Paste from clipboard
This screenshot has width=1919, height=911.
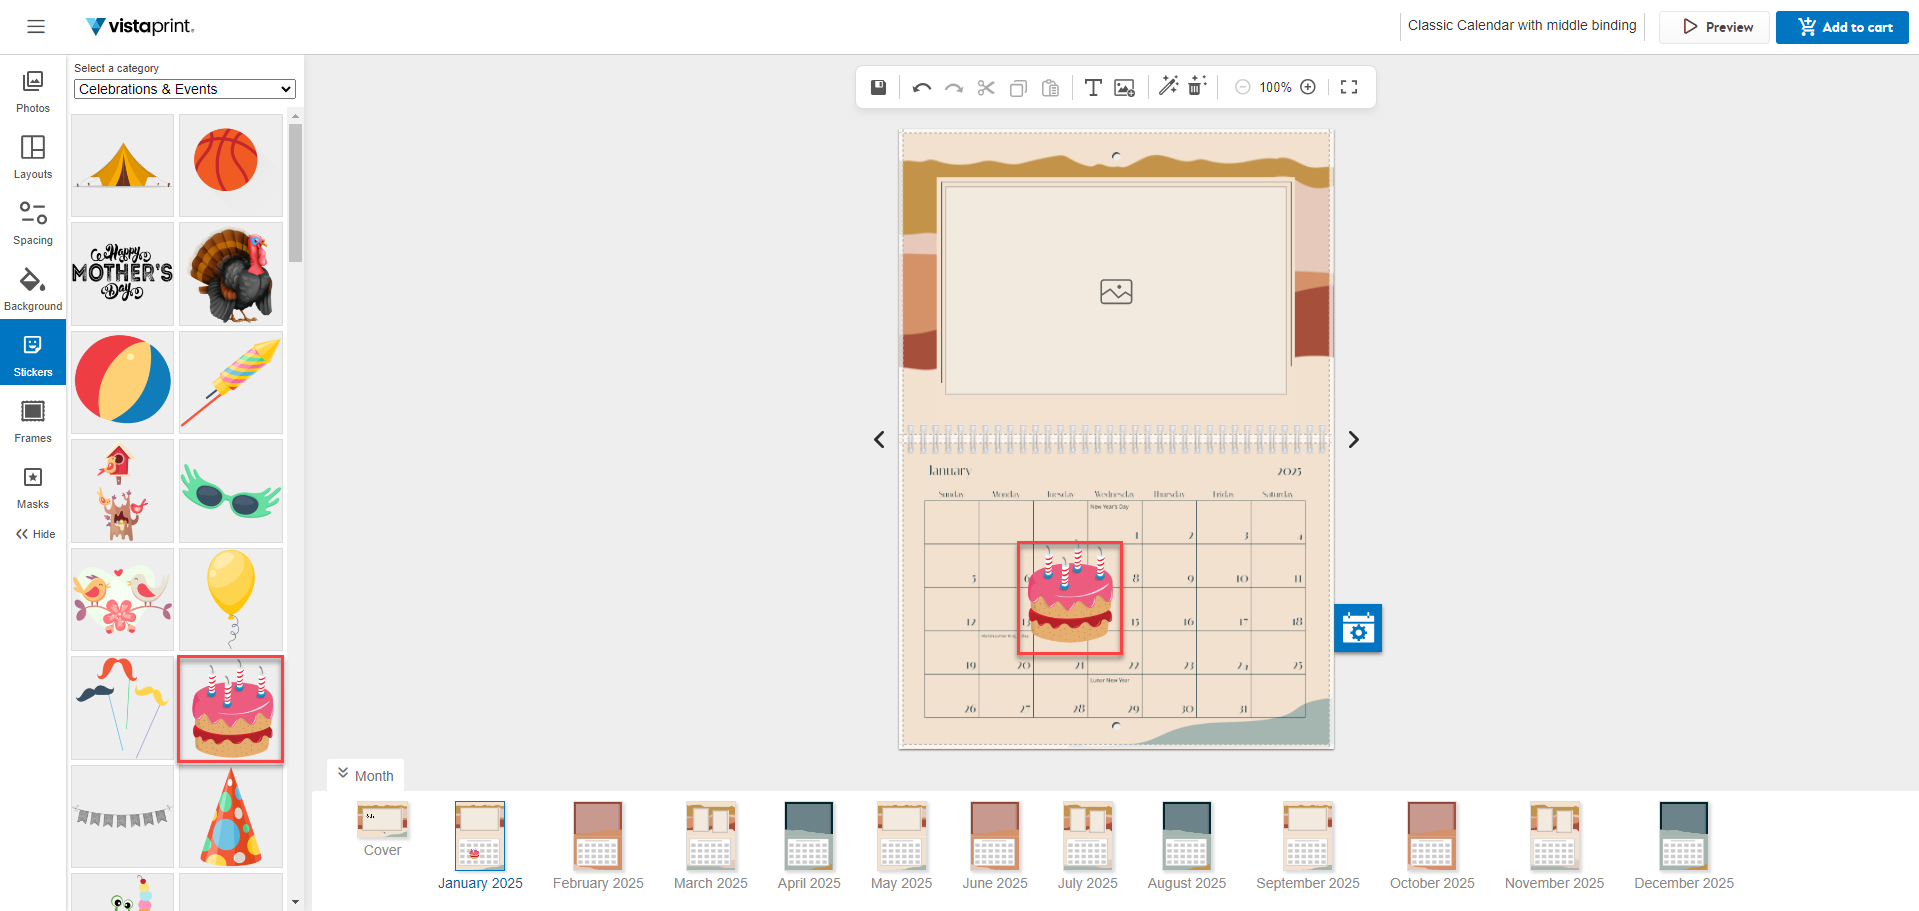click(x=1050, y=87)
